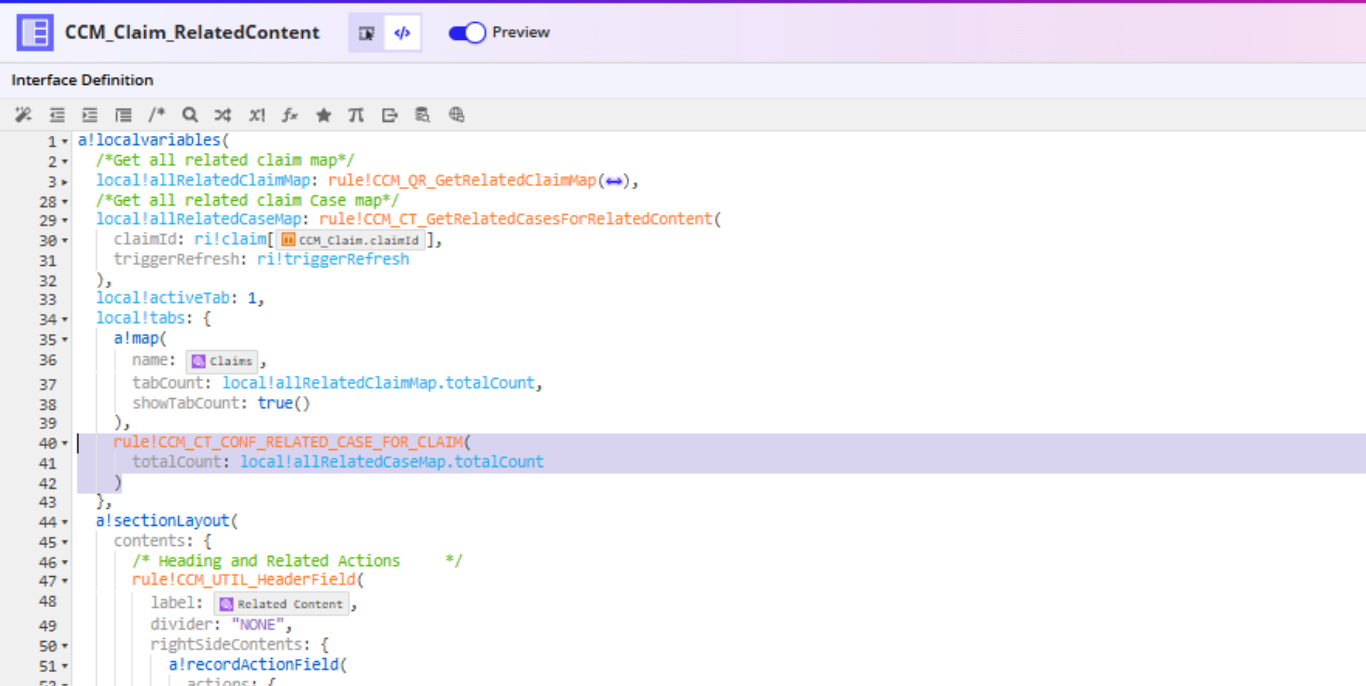The image size is (1366, 686).
Task: Collapse a!sectionLayout at line 44
Action: [x=66, y=522]
